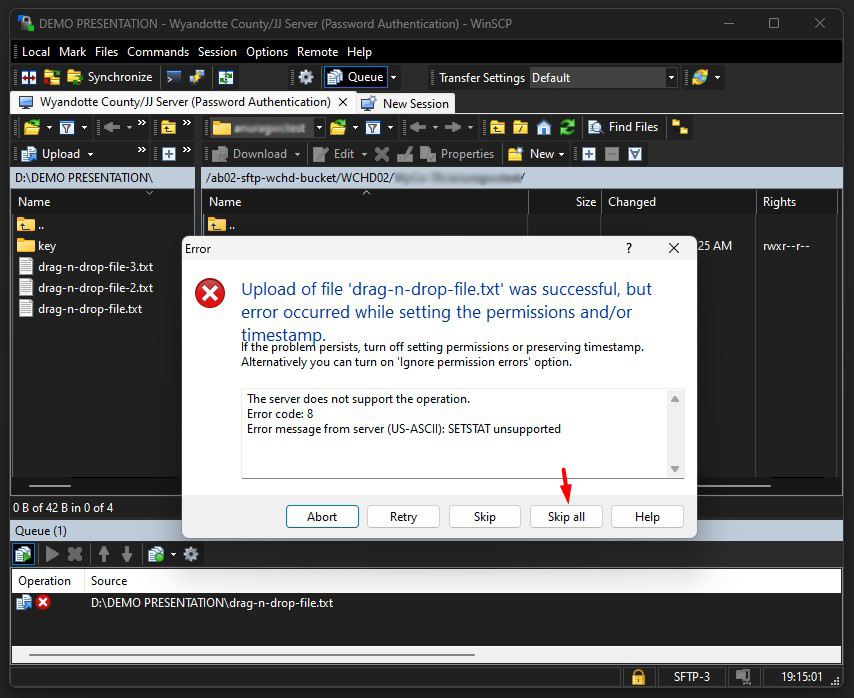
Task: Click the local panel select files plus icon
Action: [x=169, y=154]
